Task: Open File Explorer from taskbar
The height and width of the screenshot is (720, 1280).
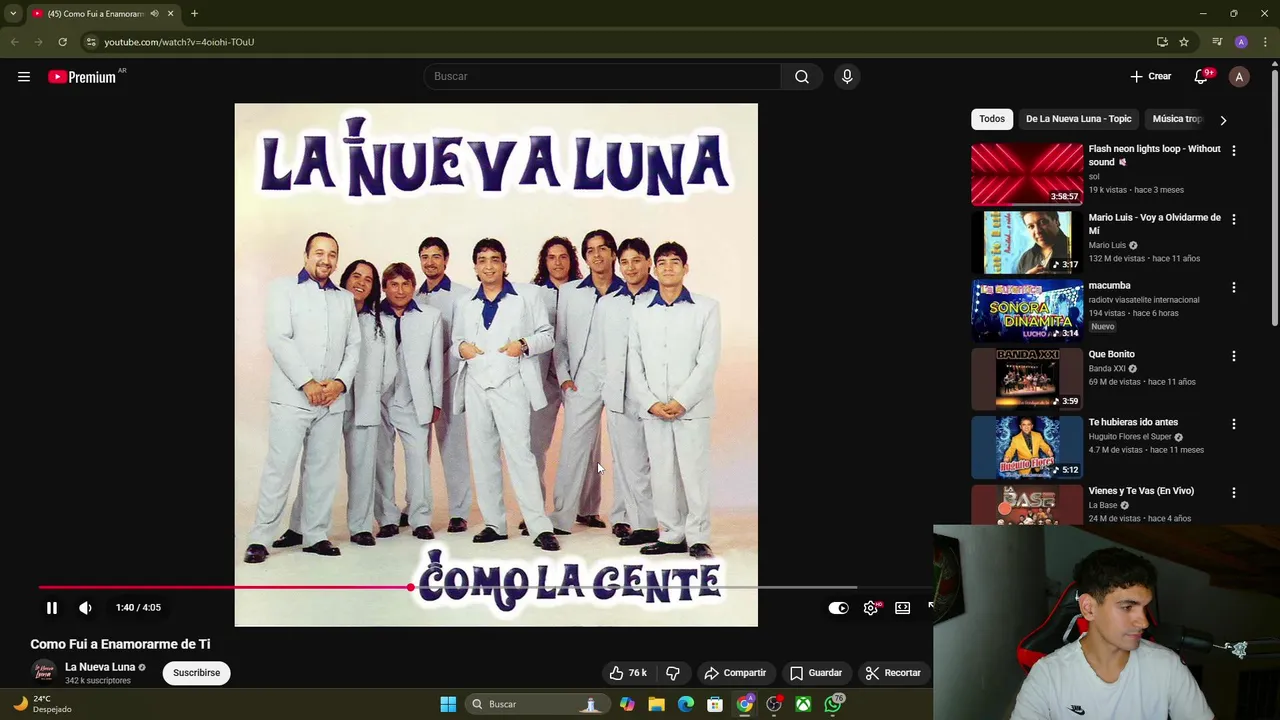Action: 656,704
